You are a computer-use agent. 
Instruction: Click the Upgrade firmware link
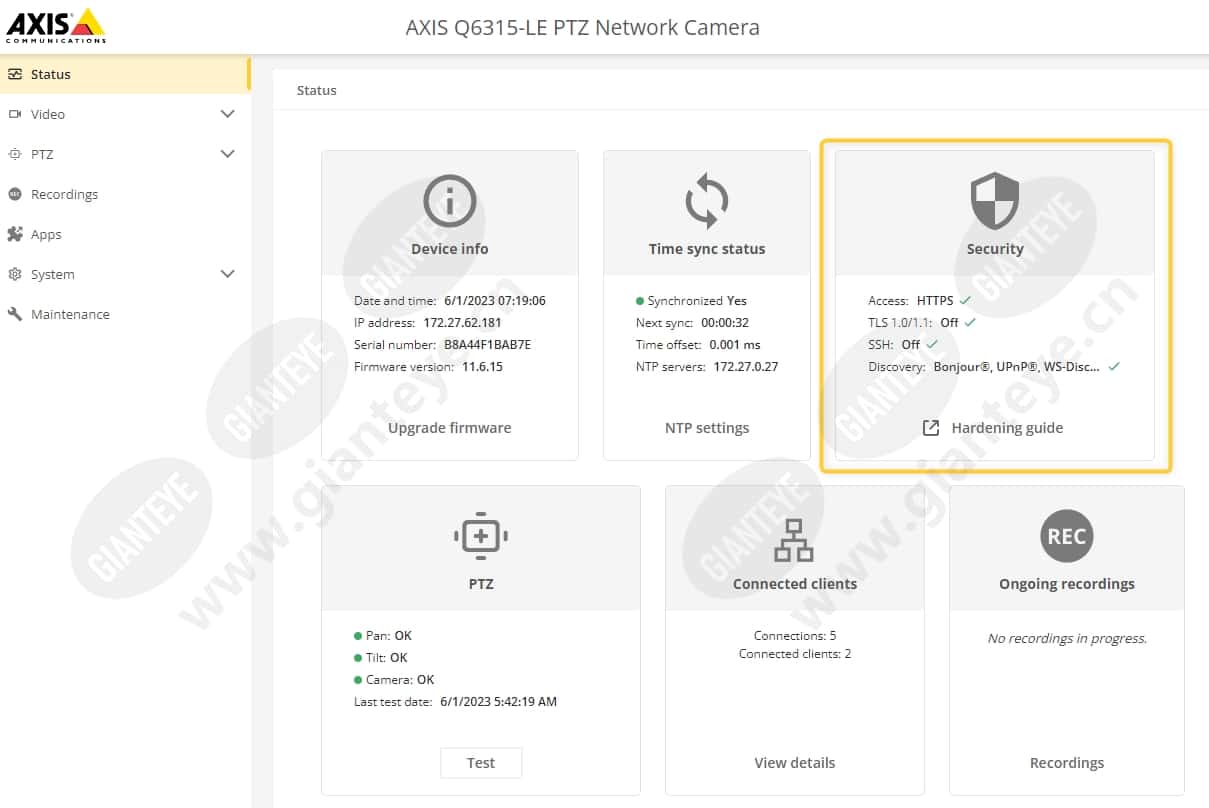[x=449, y=428]
